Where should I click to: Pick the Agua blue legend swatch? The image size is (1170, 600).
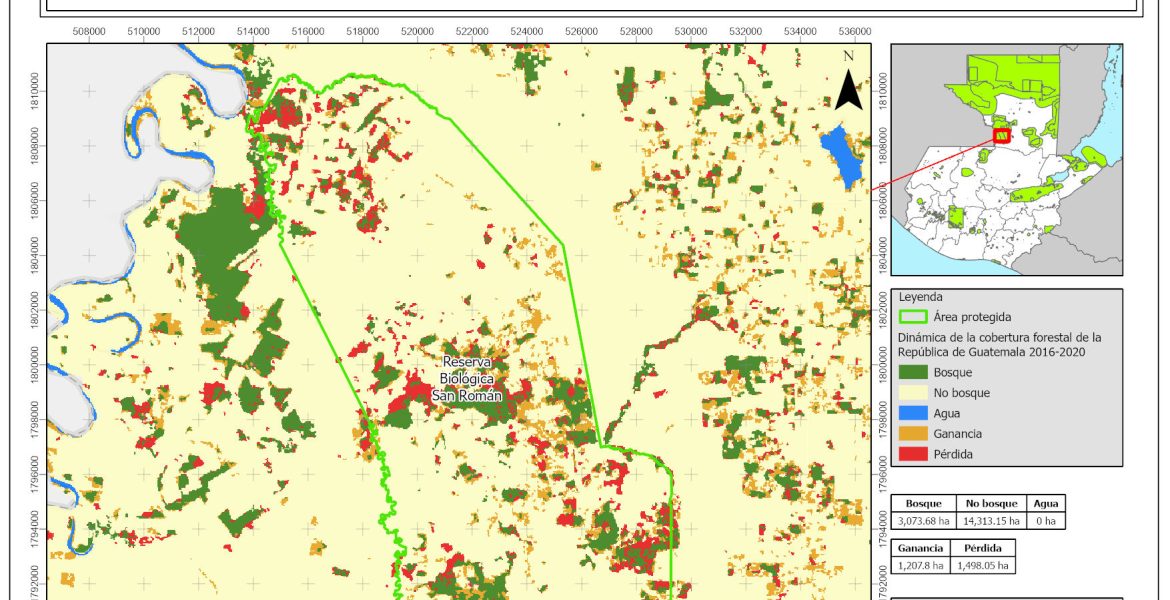click(x=913, y=413)
